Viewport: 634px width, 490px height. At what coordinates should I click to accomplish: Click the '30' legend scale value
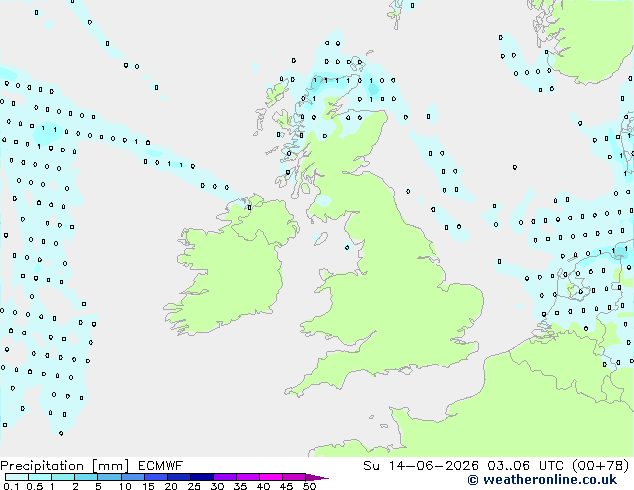(x=217, y=486)
